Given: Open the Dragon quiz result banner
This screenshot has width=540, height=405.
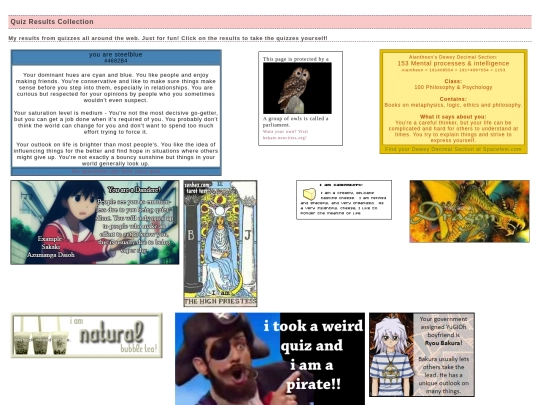Looking at the screenshot, I should [469, 211].
